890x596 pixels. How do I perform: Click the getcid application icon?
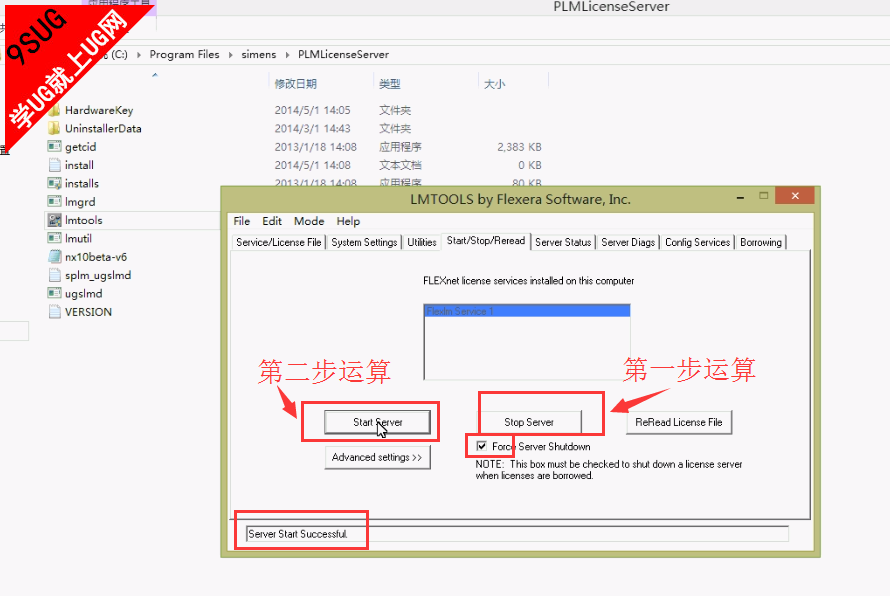[x=54, y=146]
